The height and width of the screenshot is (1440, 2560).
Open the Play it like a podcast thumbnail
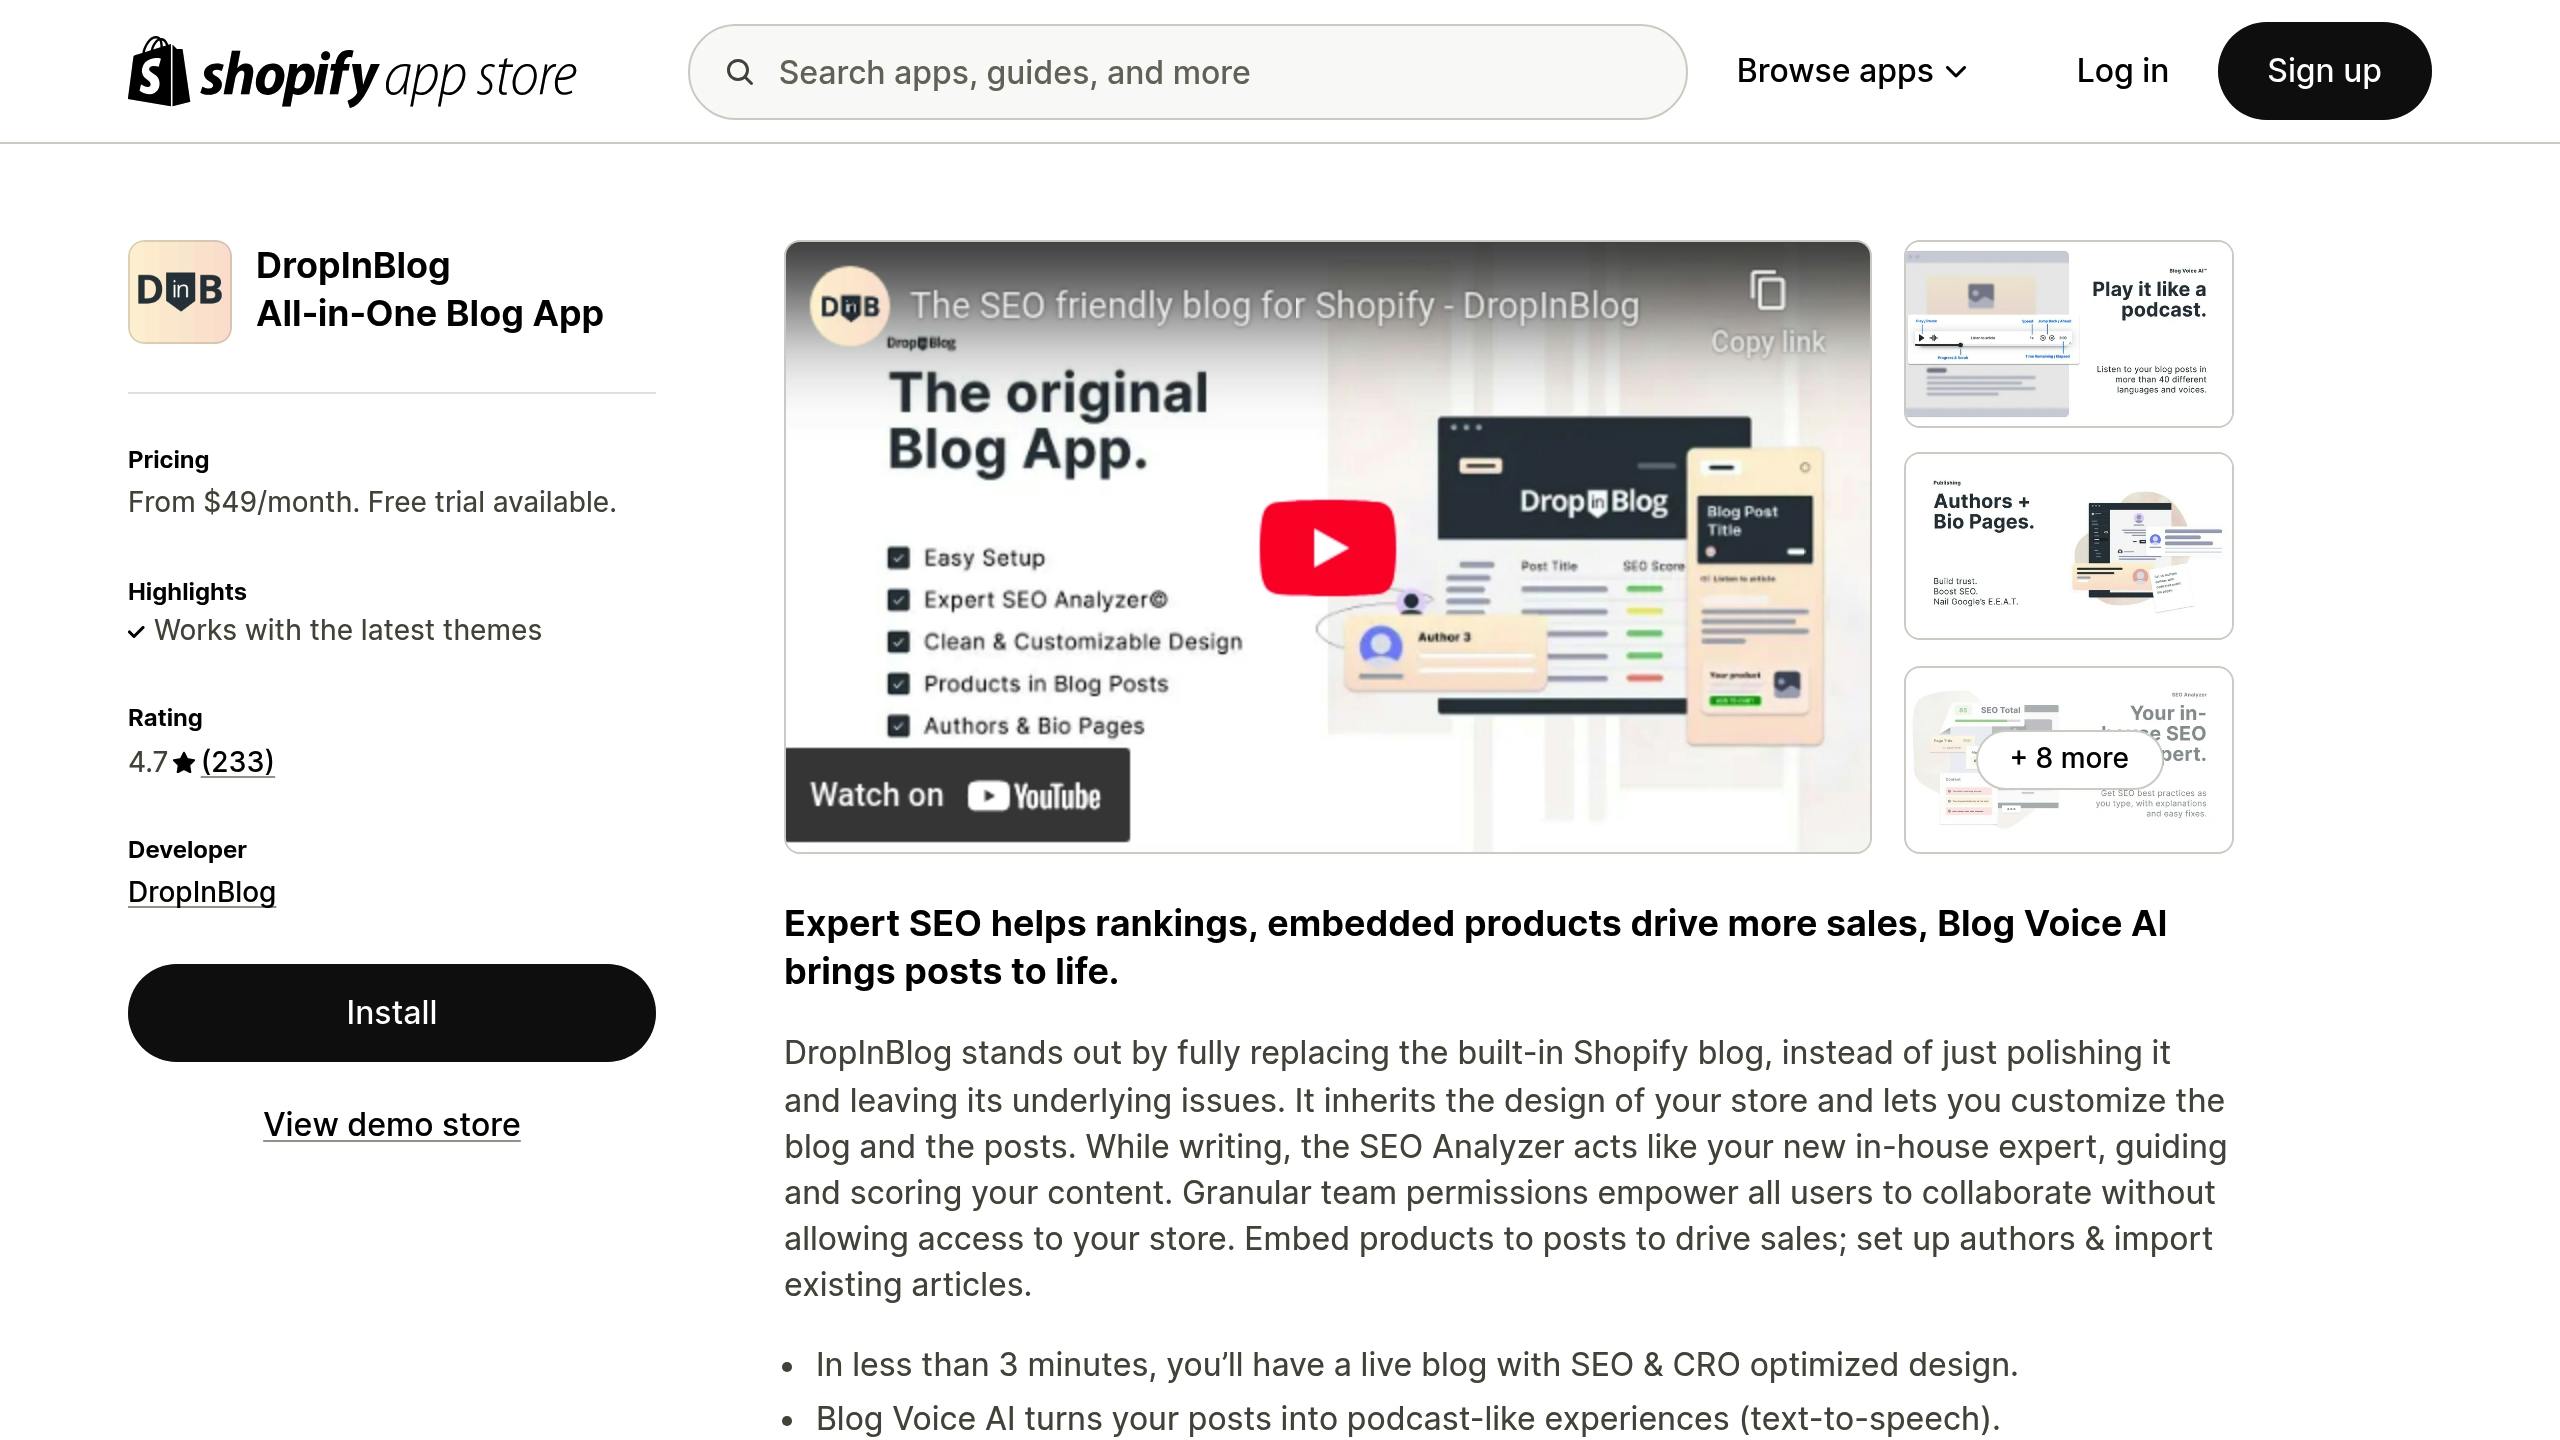click(x=2068, y=334)
